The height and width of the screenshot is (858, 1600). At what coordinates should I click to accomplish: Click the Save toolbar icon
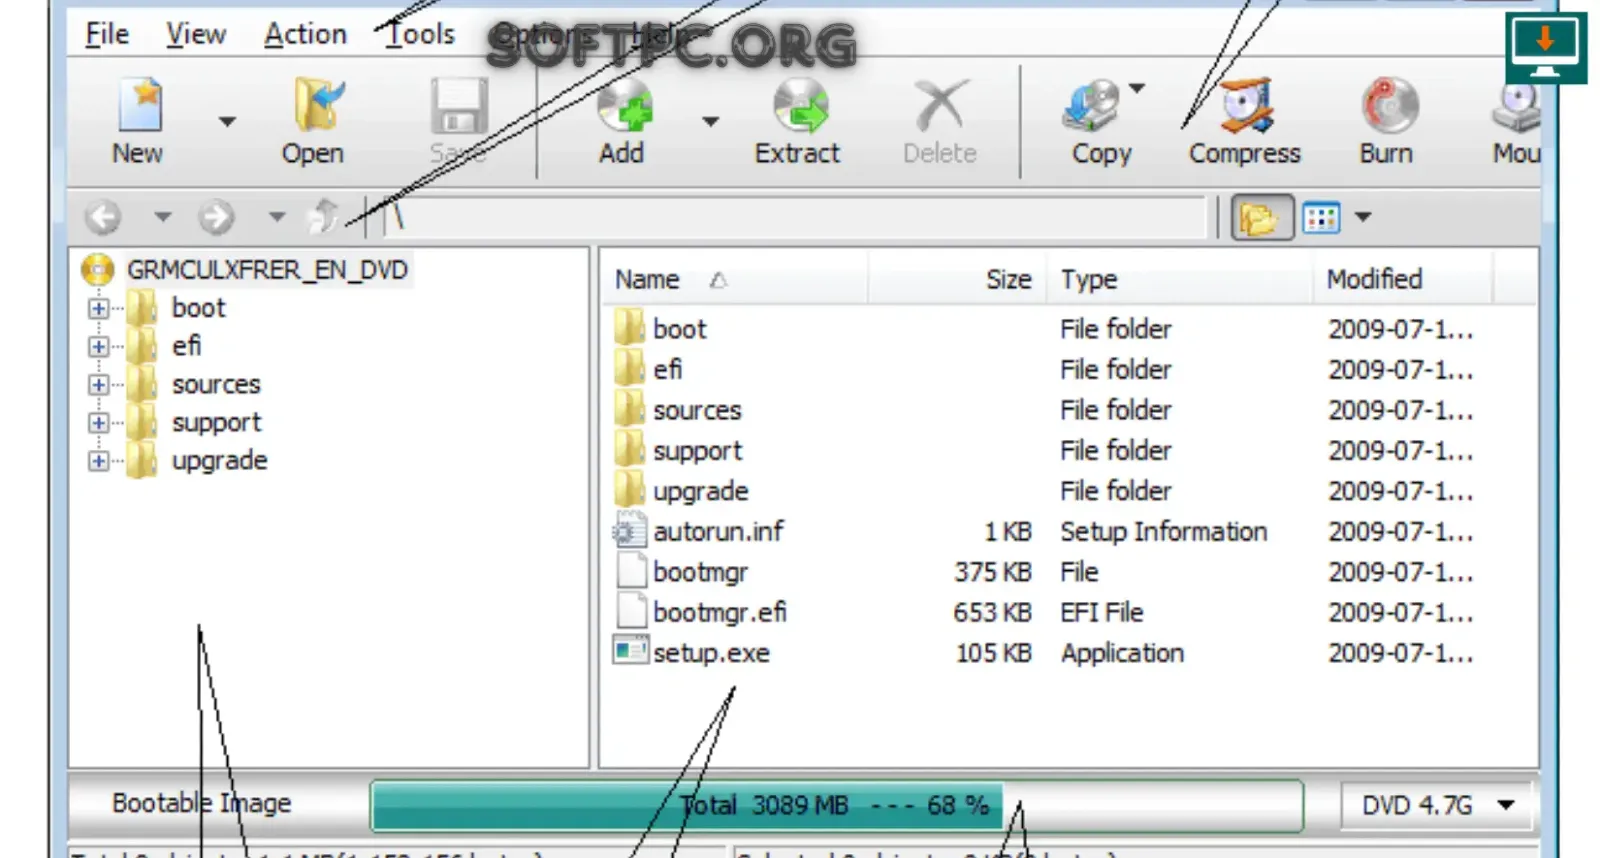pos(458,106)
